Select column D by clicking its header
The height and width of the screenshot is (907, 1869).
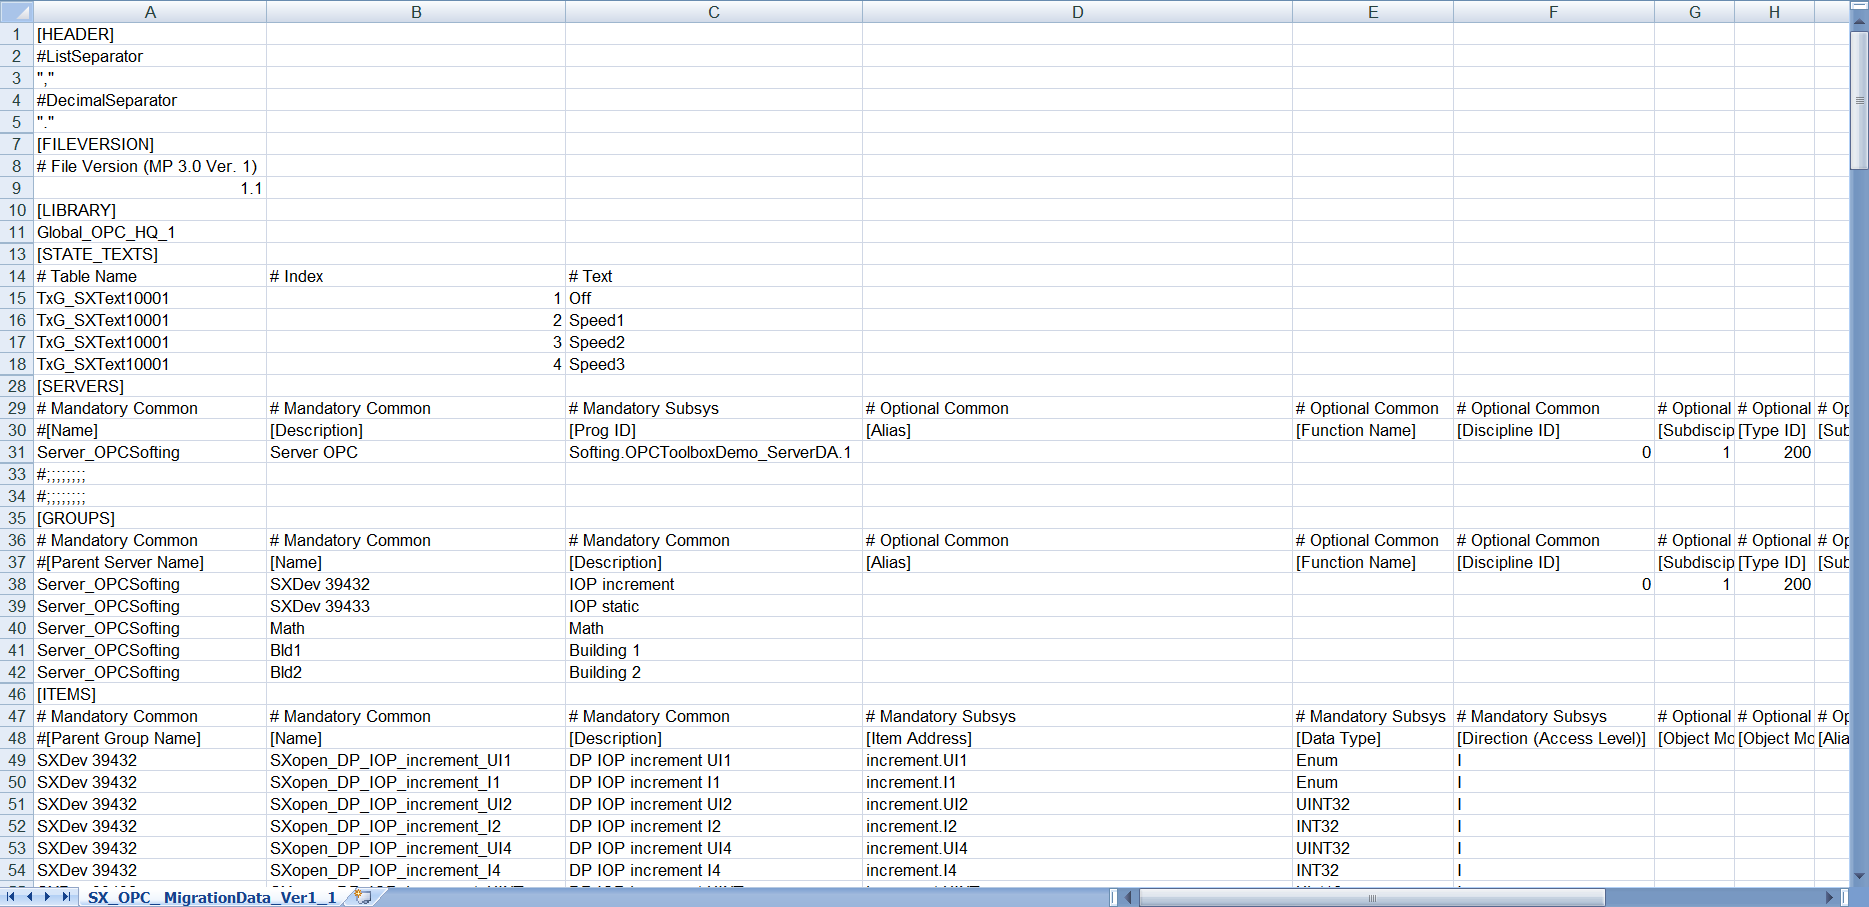1077,11
